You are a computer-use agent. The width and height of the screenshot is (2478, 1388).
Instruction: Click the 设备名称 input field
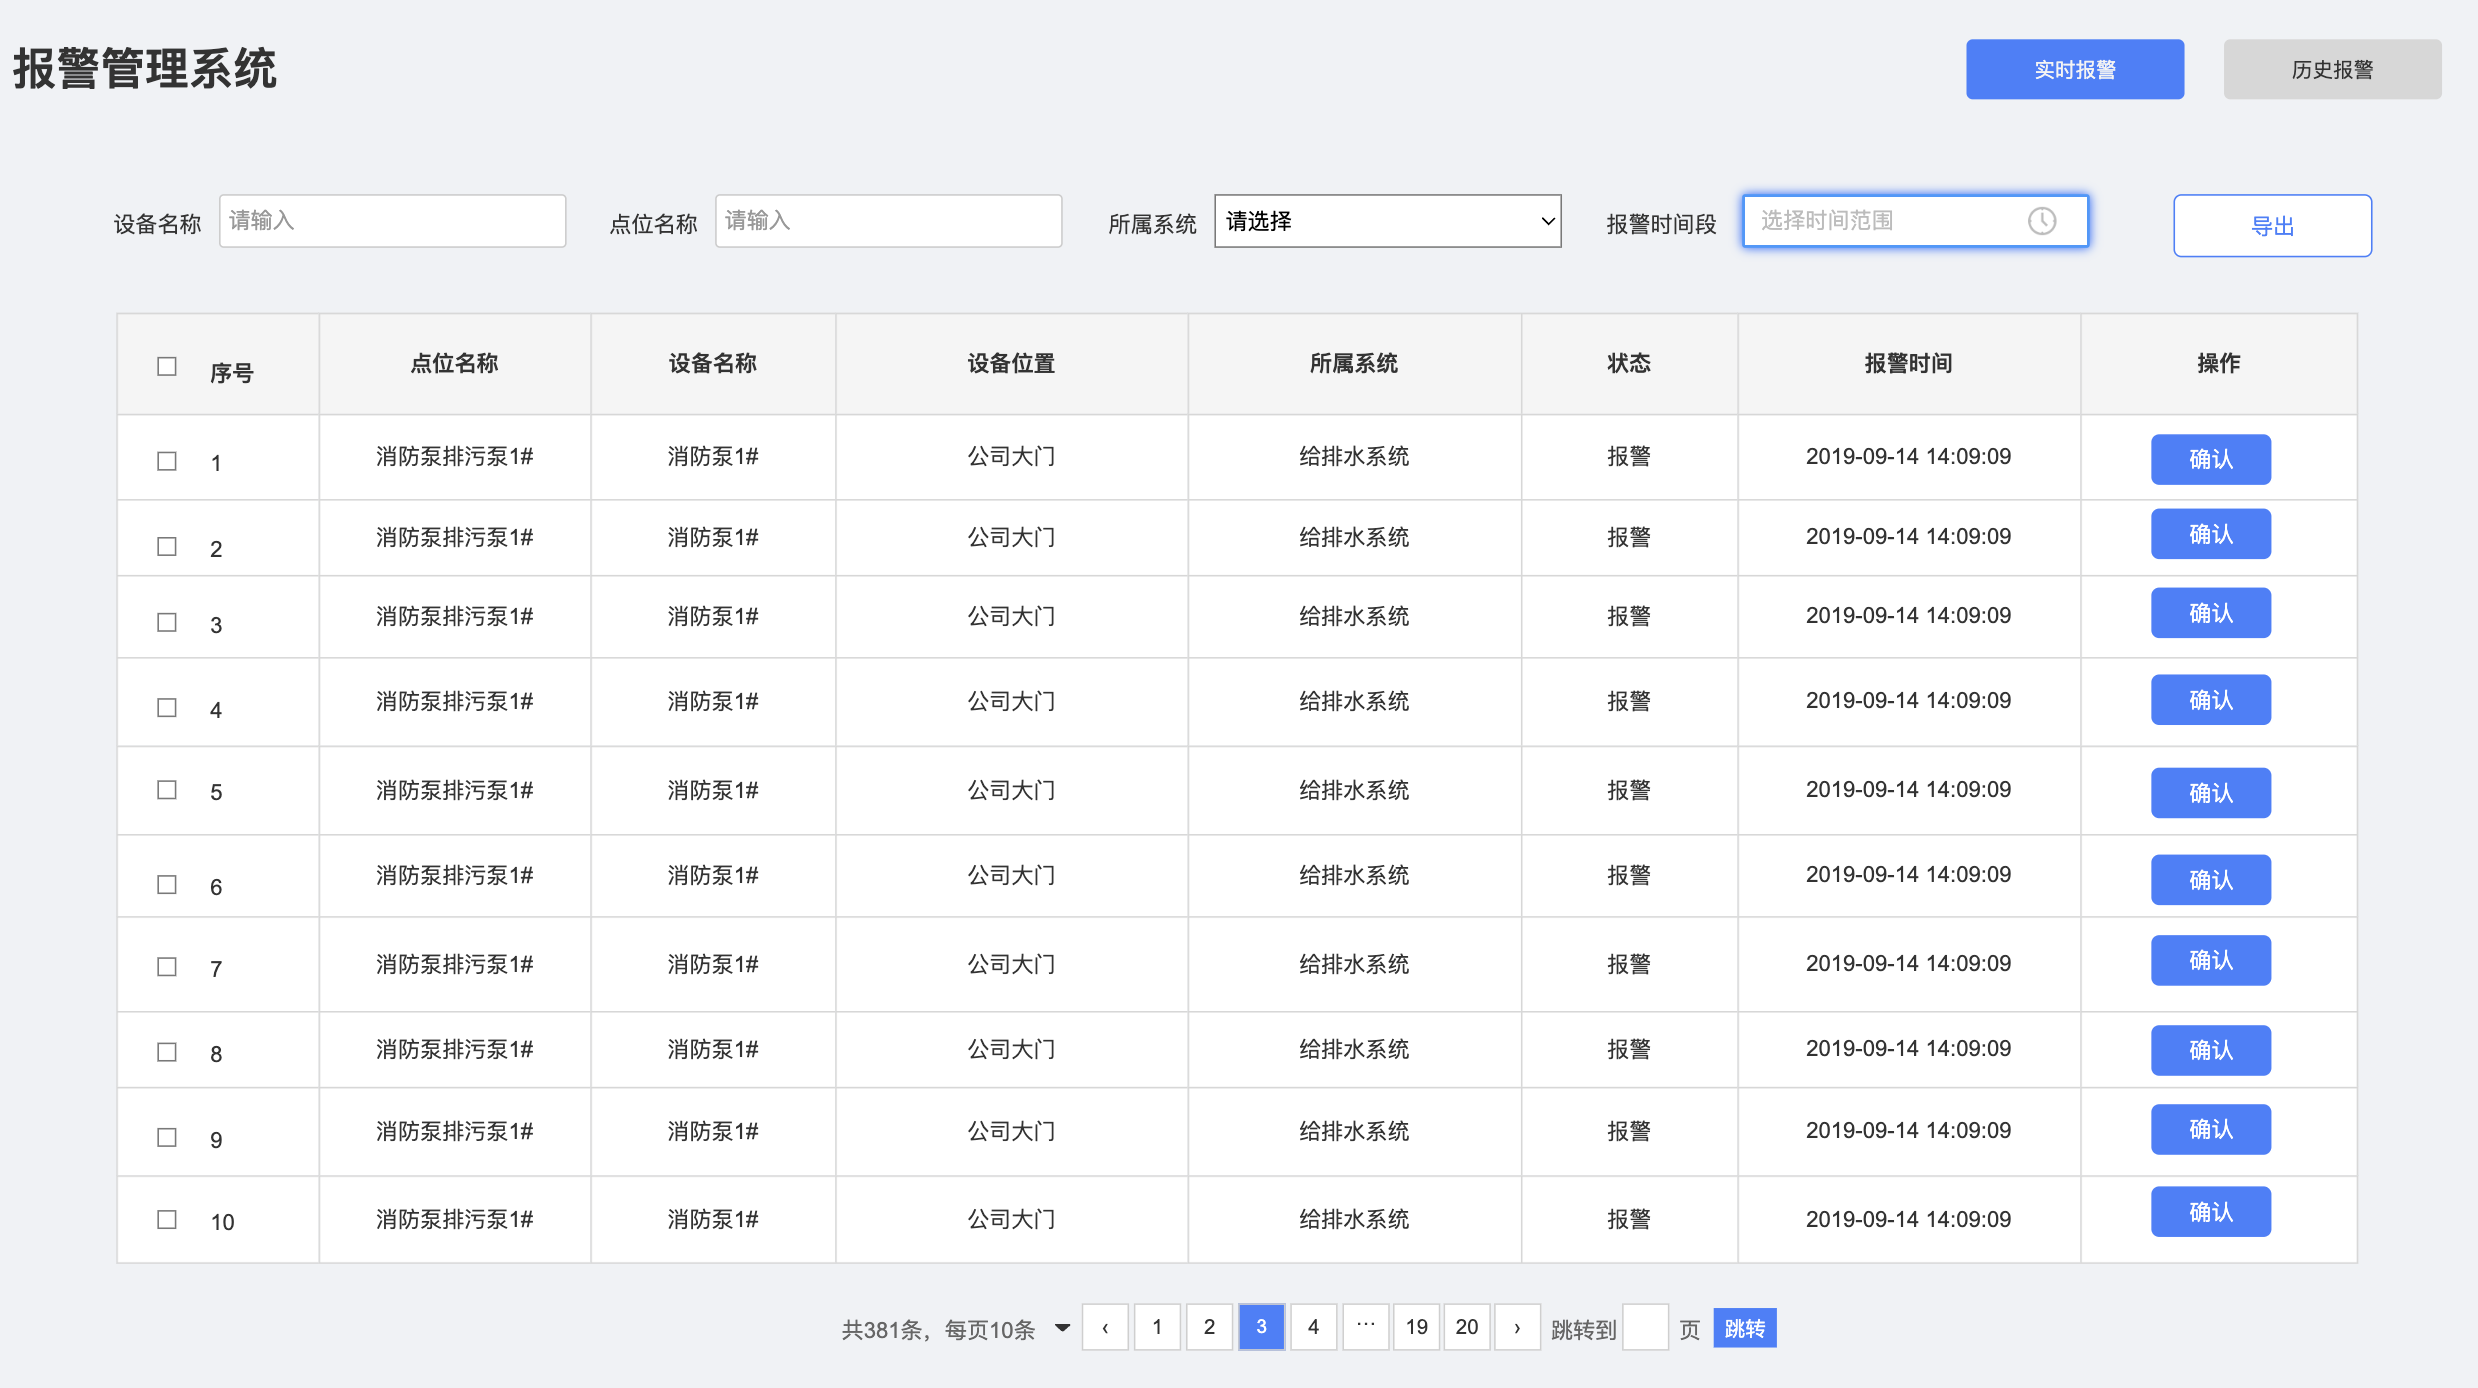click(392, 221)
